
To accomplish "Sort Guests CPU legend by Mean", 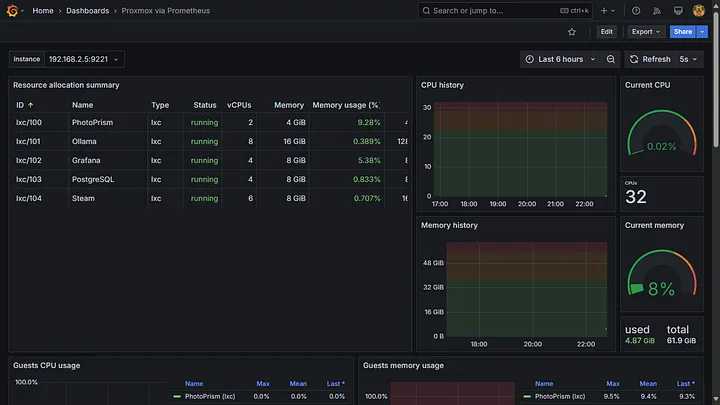I will [x=298, y=383].
